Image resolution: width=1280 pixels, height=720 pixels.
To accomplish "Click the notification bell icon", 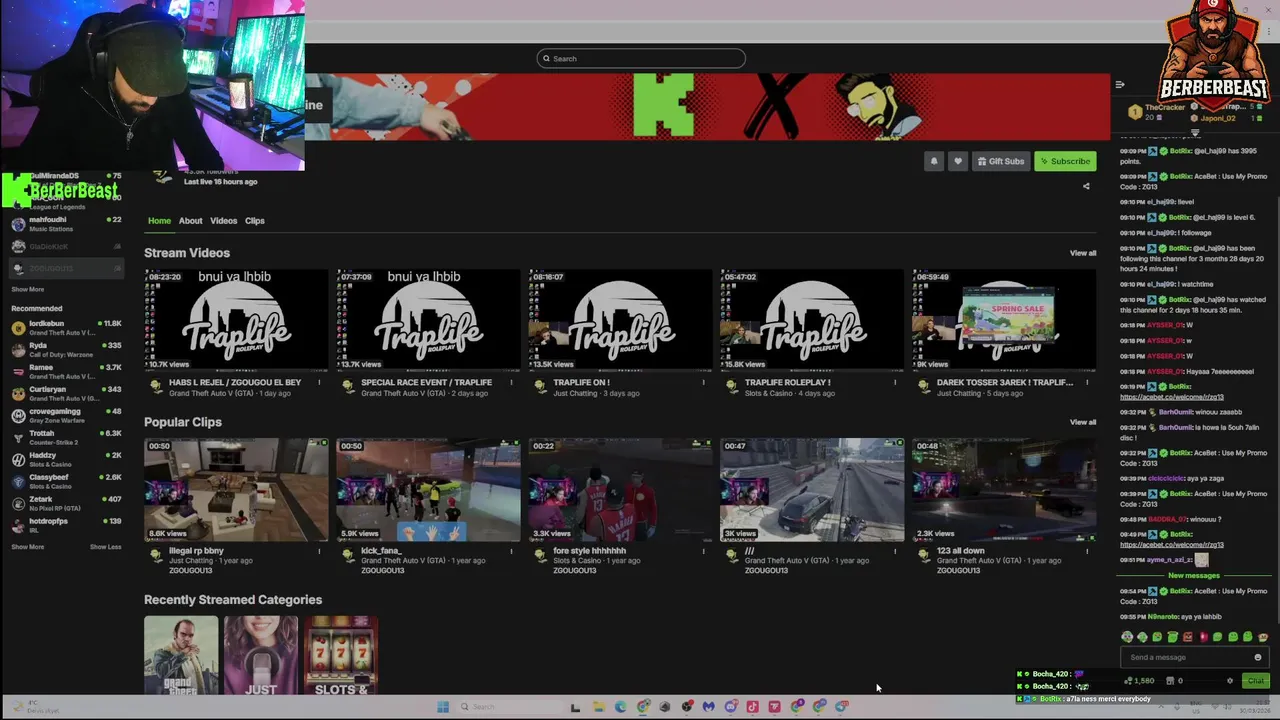I will pos(934,161).
